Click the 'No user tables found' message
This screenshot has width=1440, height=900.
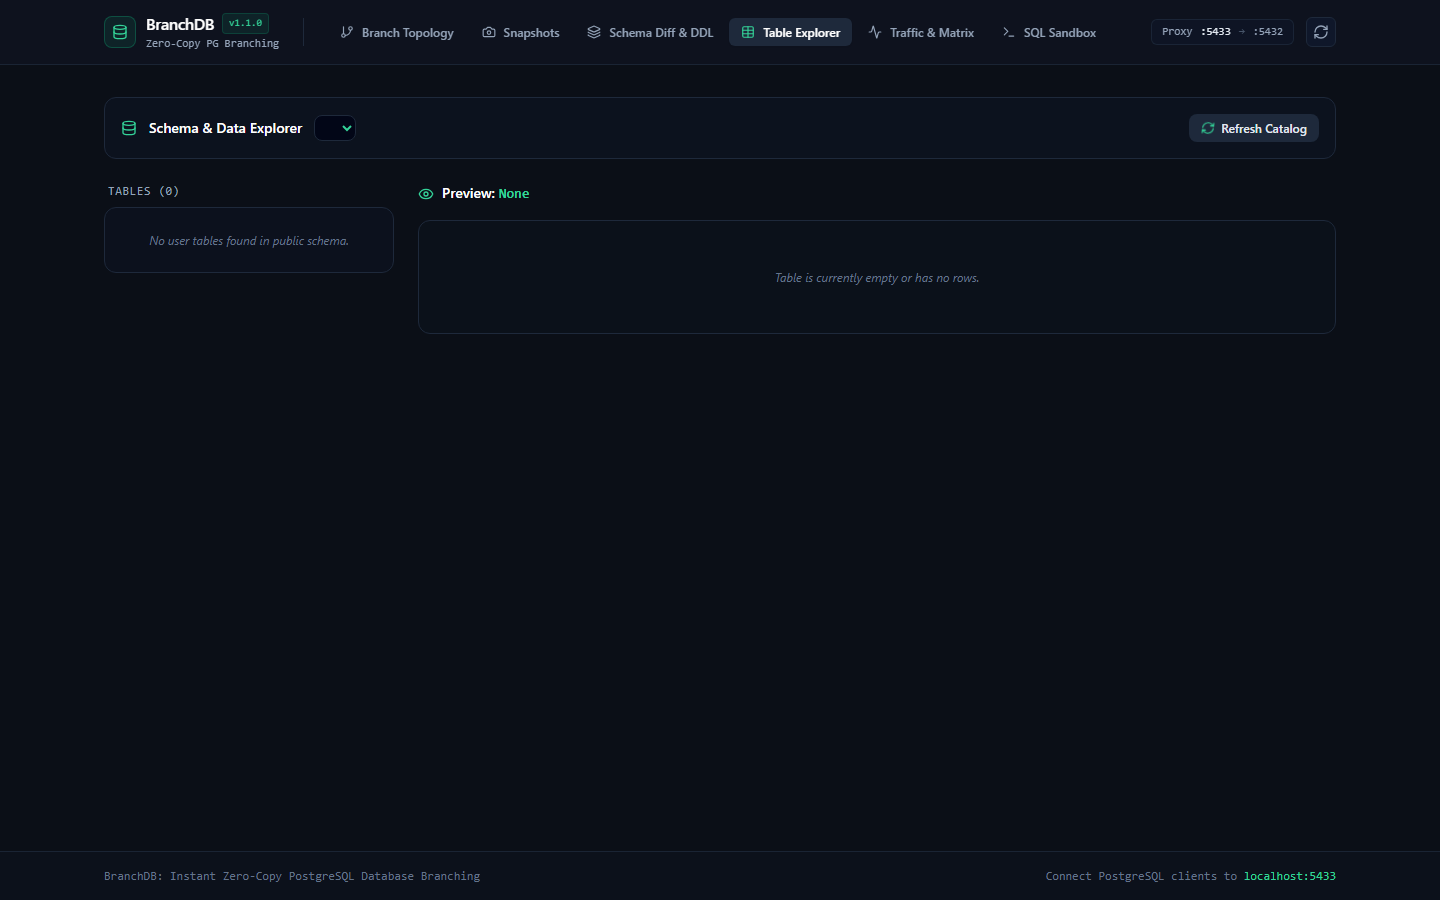[x=249, y=241]
